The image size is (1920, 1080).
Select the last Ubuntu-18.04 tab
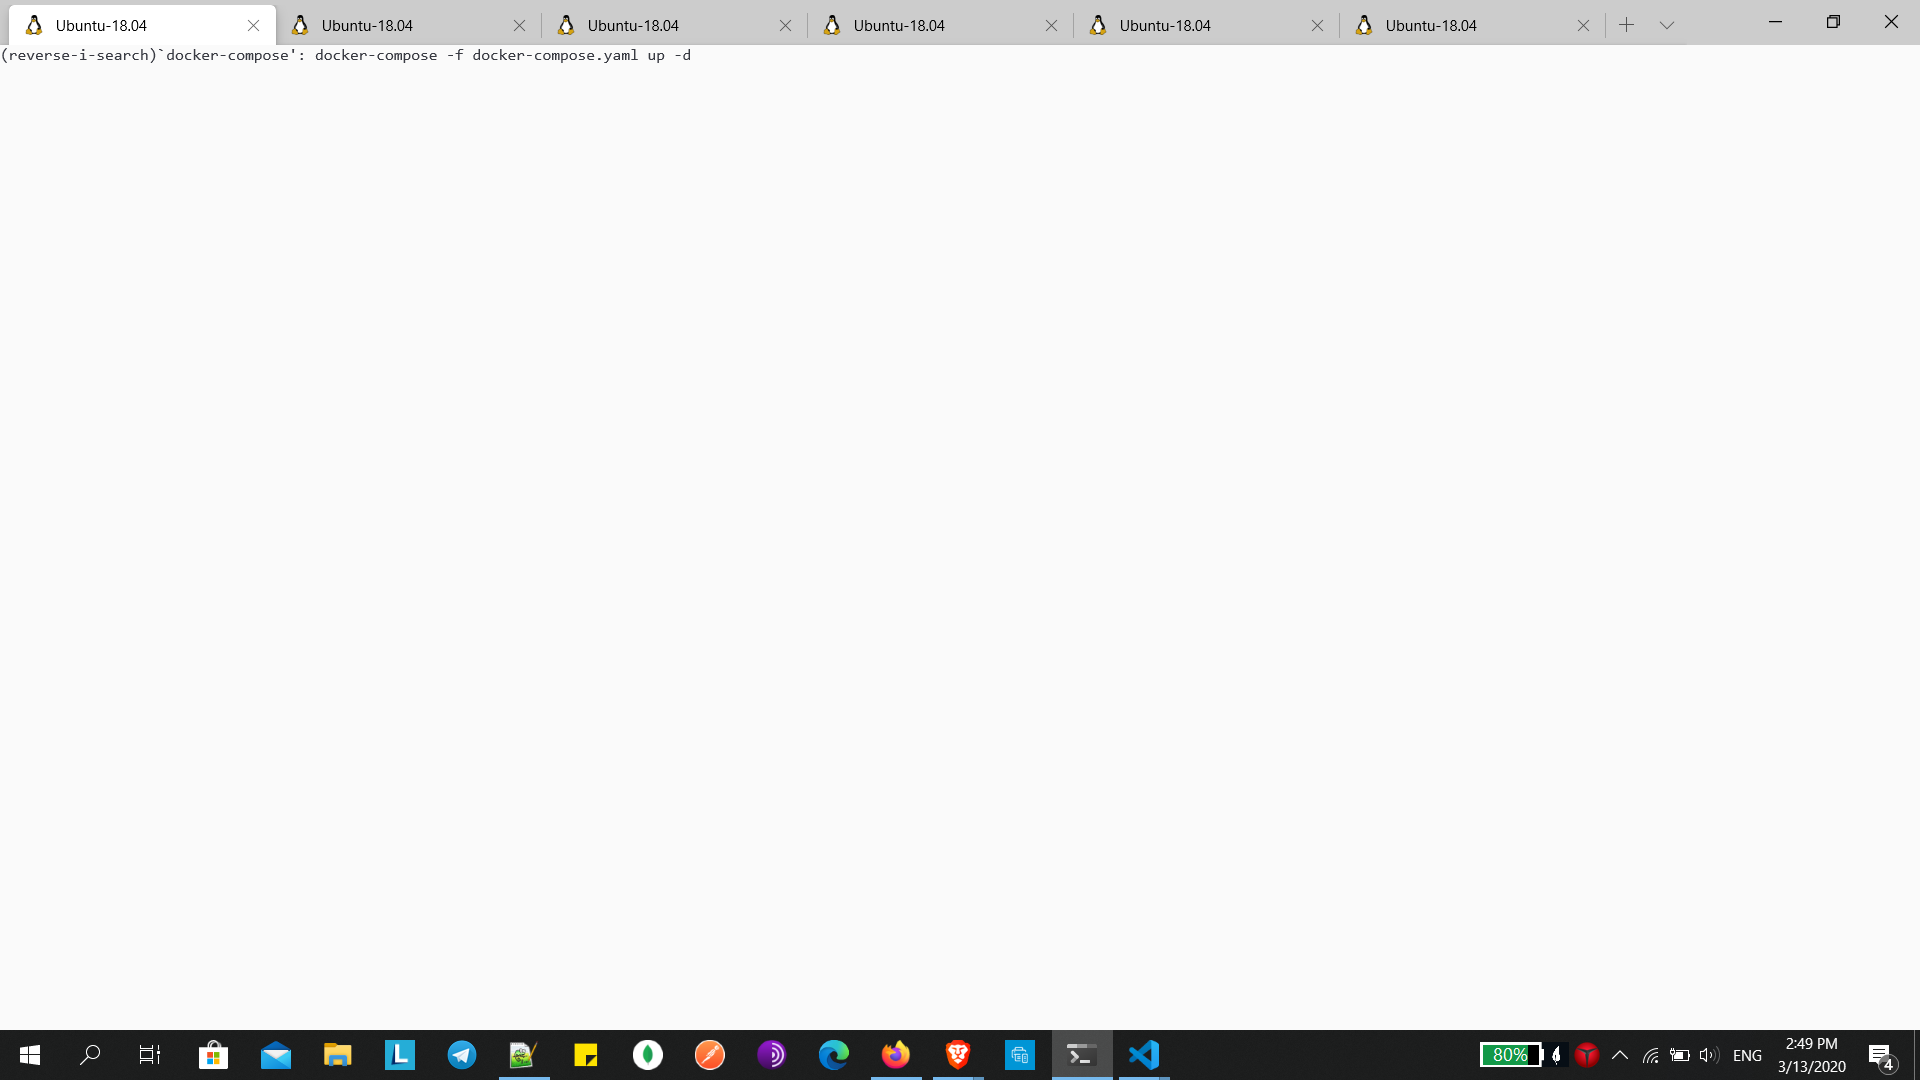pyautogui.click(x=1430, y=24)
